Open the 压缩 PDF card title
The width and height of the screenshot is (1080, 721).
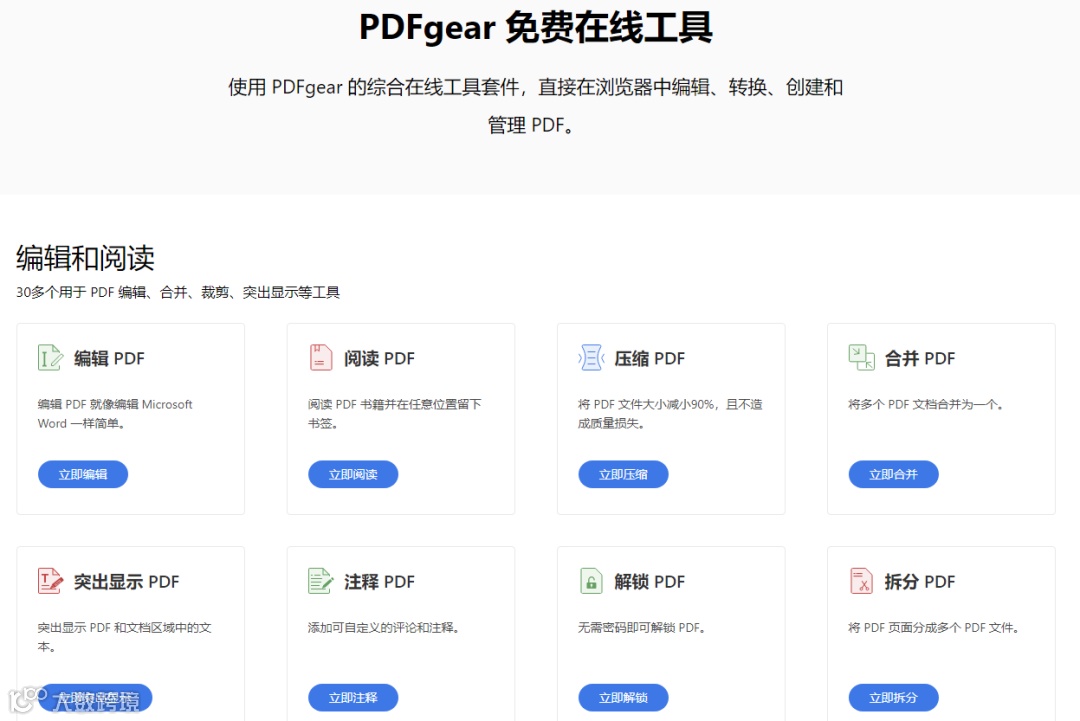point(650,359)
